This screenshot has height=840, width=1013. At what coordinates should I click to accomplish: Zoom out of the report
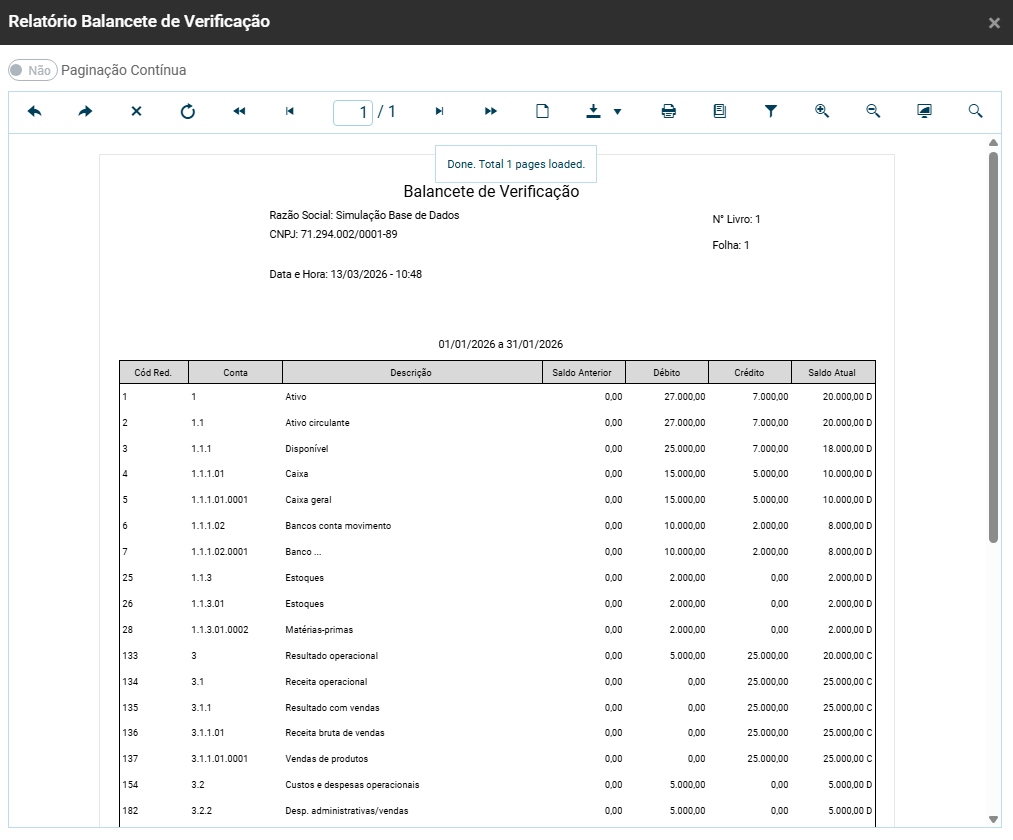[x=873, y=112]
